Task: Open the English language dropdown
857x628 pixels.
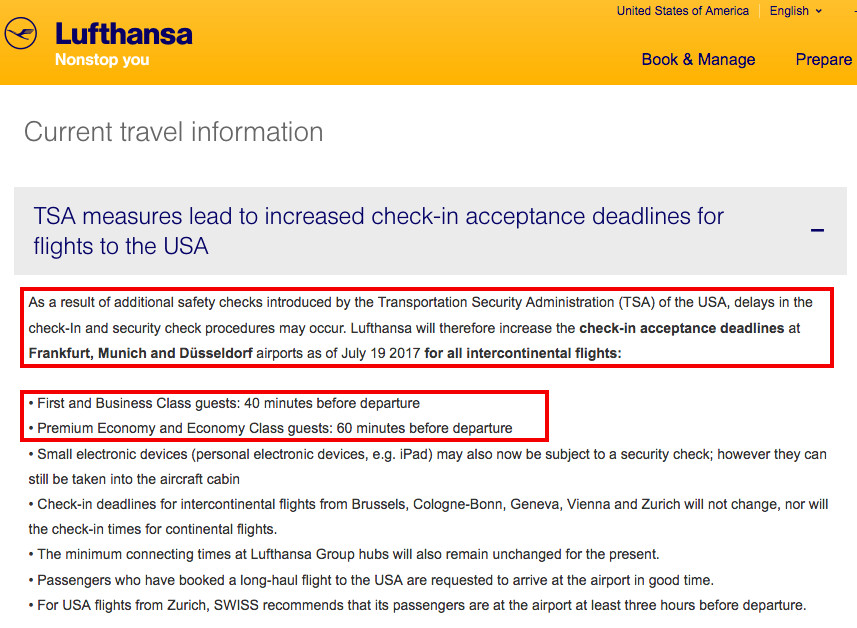Action: click(x=795, y=11)
